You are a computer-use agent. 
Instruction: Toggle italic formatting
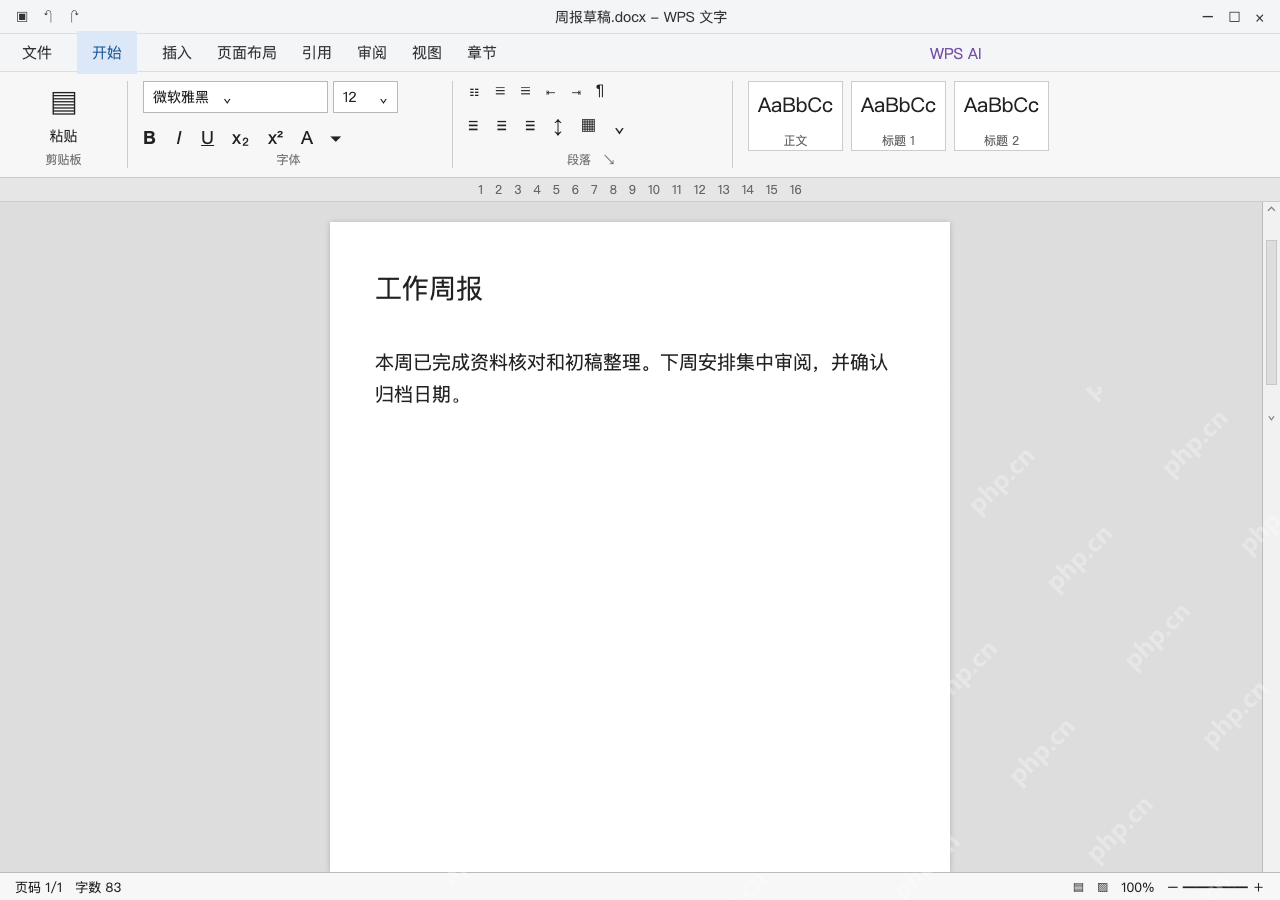(179, 138)
